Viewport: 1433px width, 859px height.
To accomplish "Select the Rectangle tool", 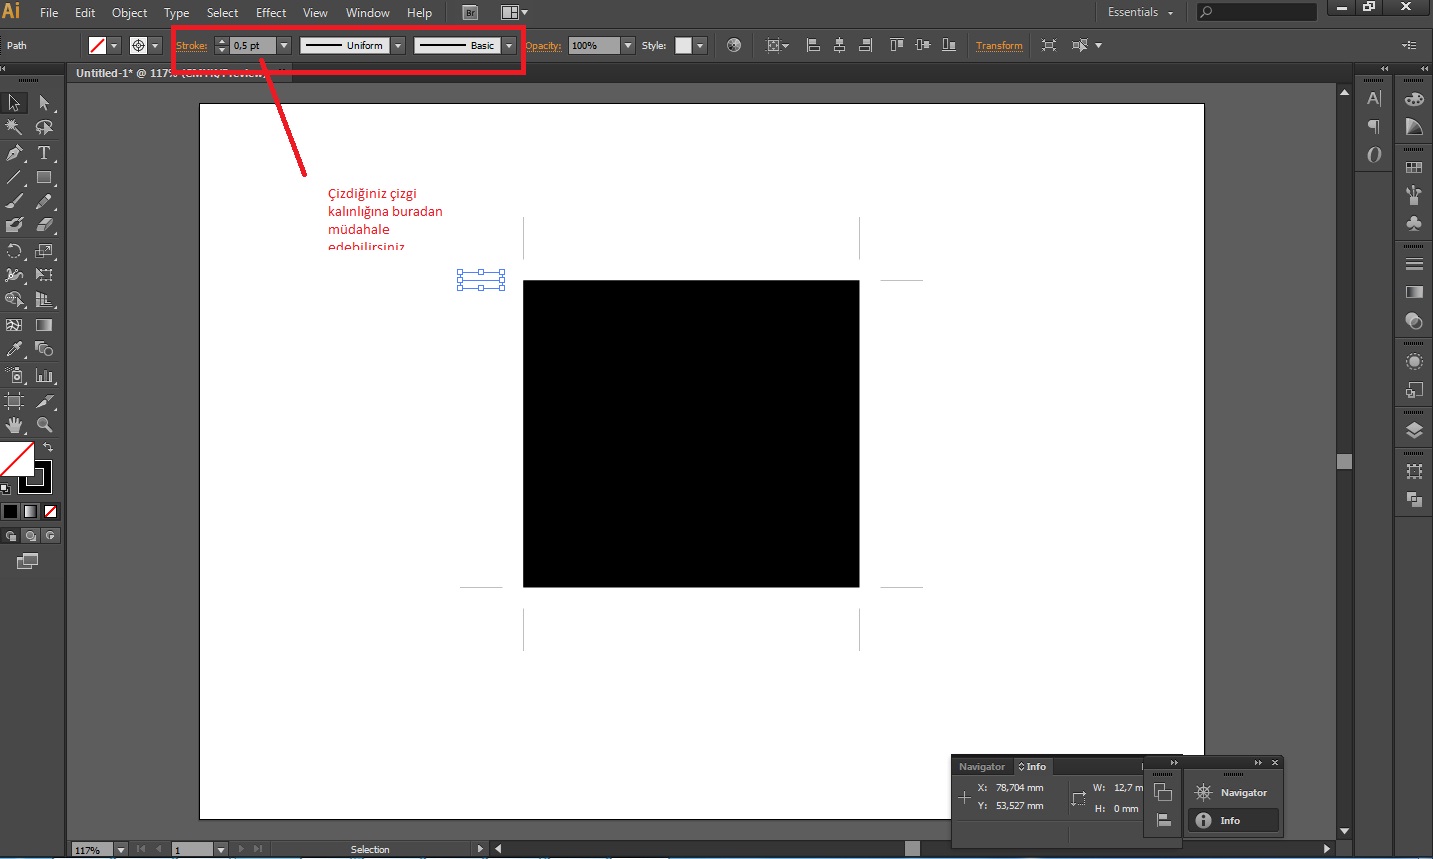I will tap(44, 178).
